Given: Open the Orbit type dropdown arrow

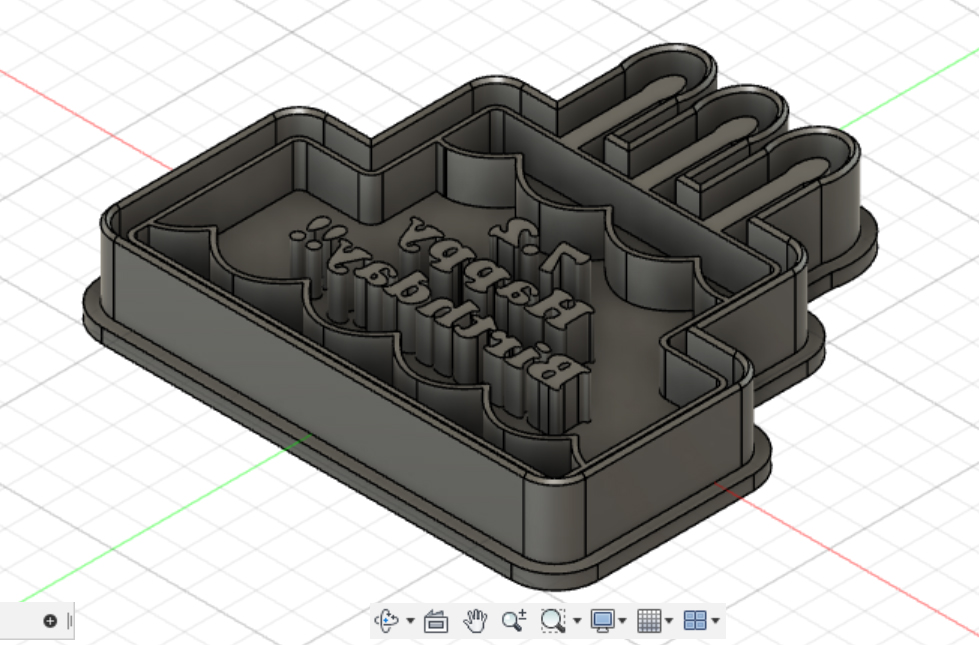Looking at the screenshot, I should pos(410,621).
